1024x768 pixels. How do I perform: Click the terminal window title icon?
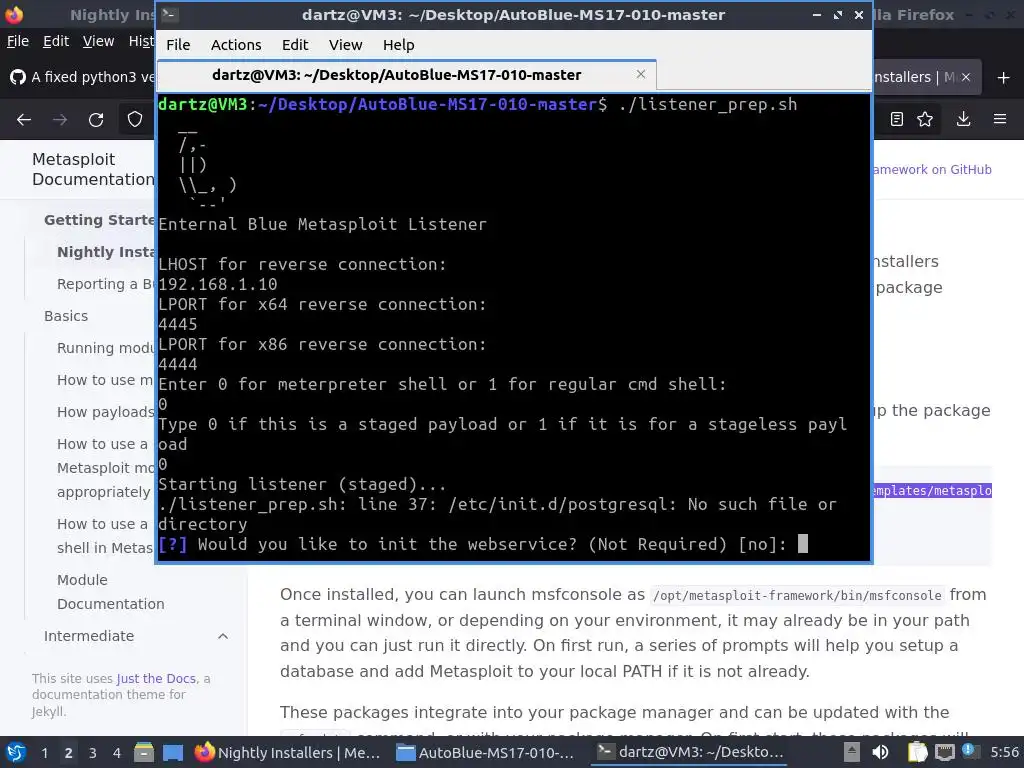(170, 14)
